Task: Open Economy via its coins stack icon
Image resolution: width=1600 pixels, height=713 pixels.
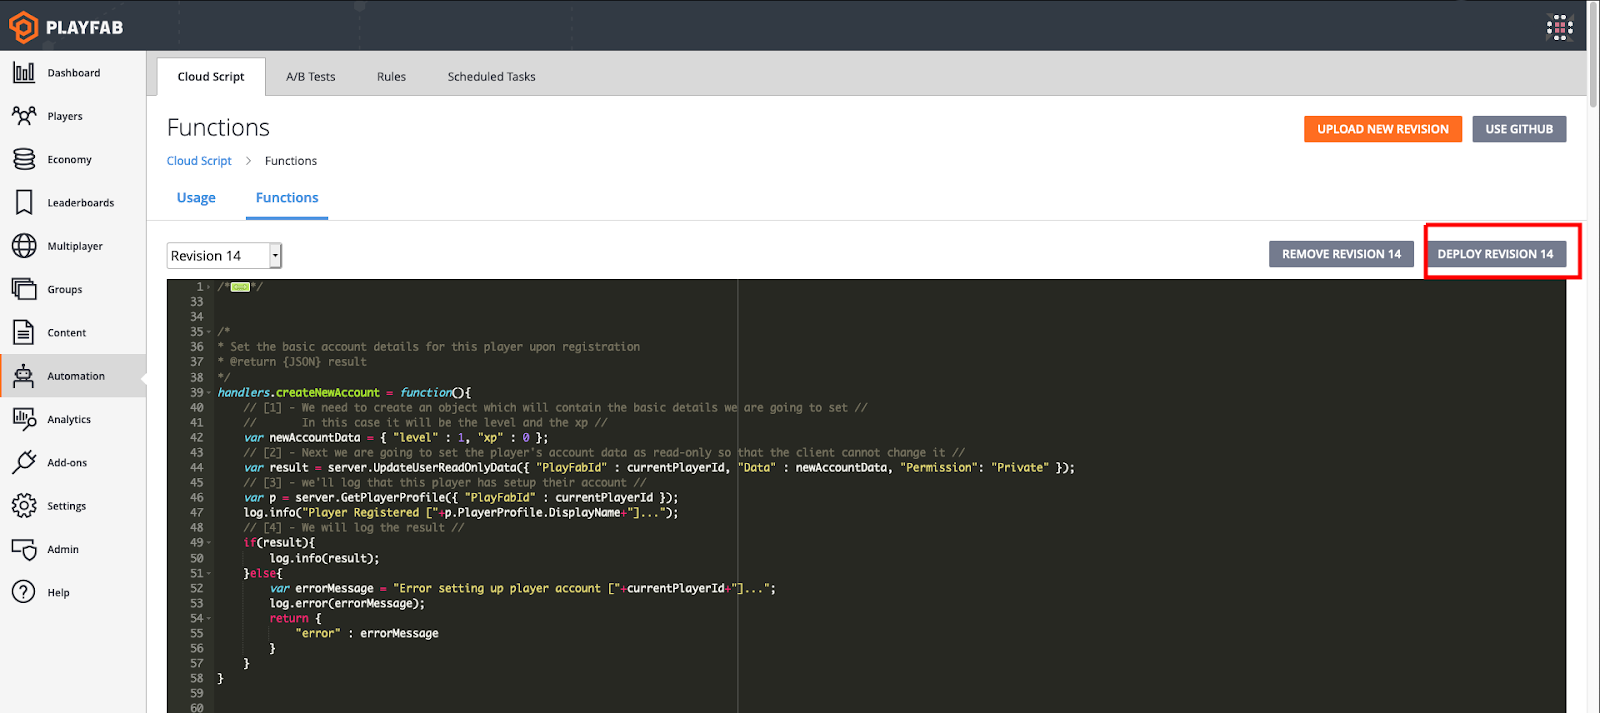Action: (x=24, y=159)
